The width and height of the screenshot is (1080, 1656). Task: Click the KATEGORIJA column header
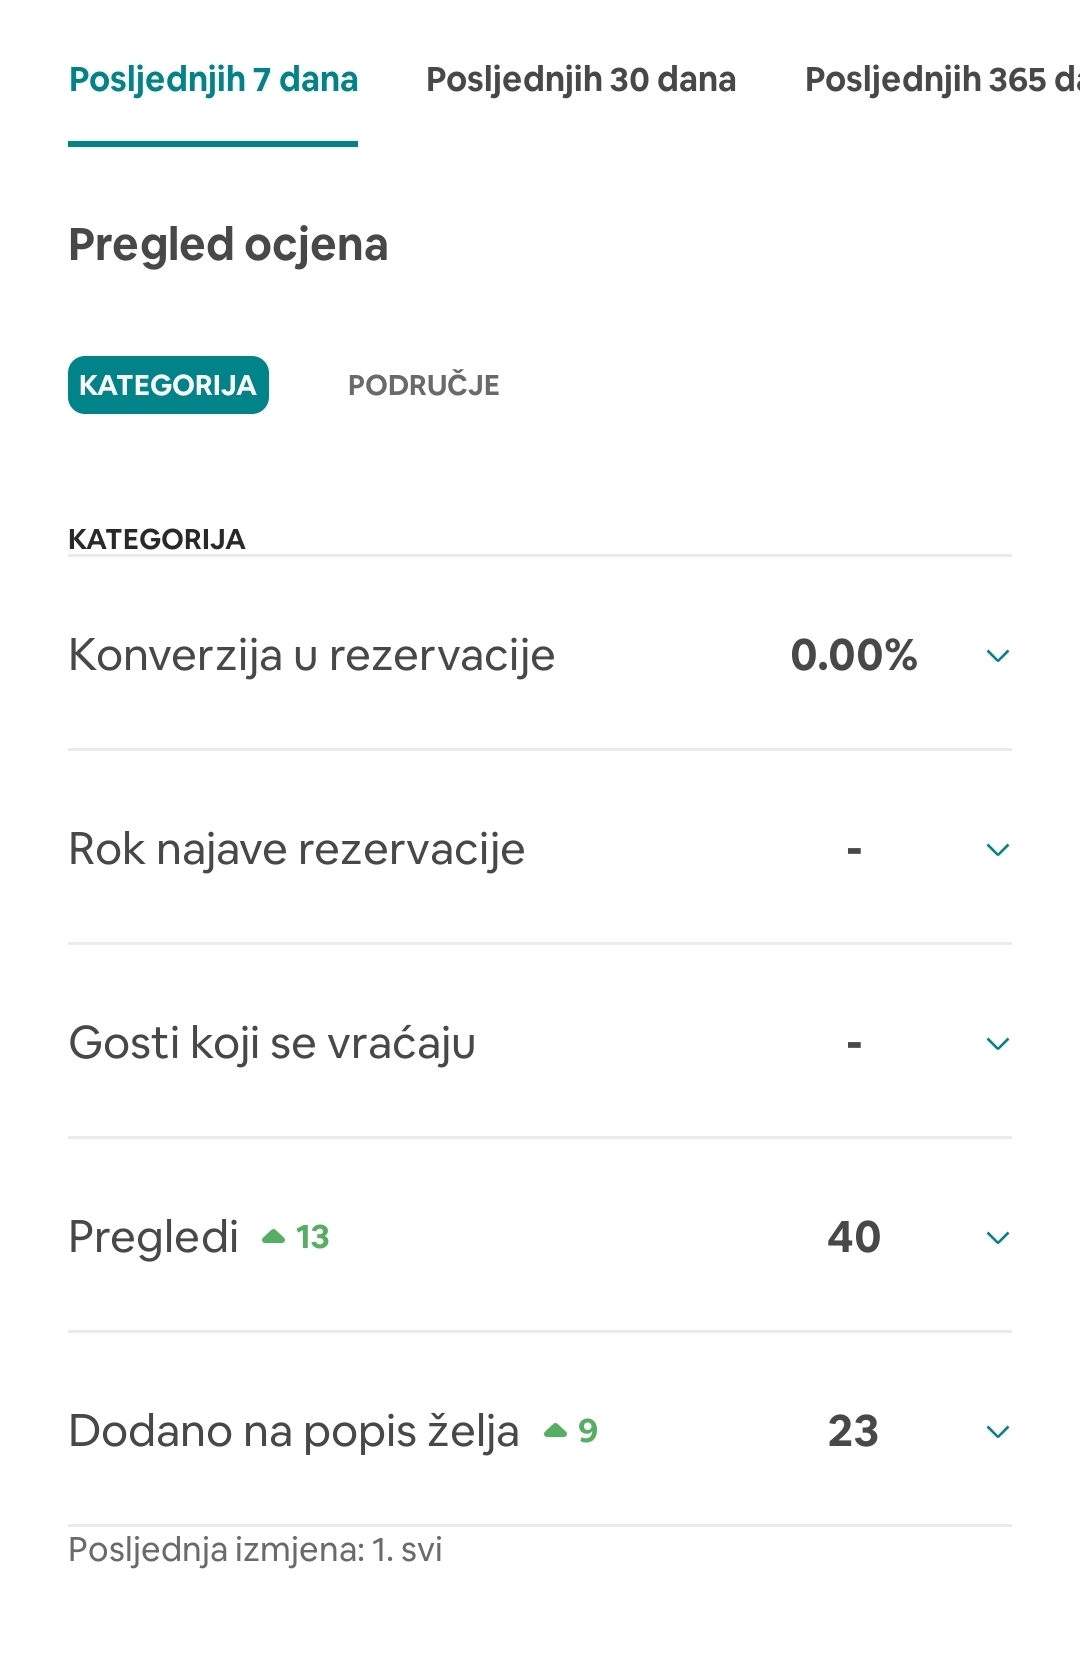[x=157, y=540]
